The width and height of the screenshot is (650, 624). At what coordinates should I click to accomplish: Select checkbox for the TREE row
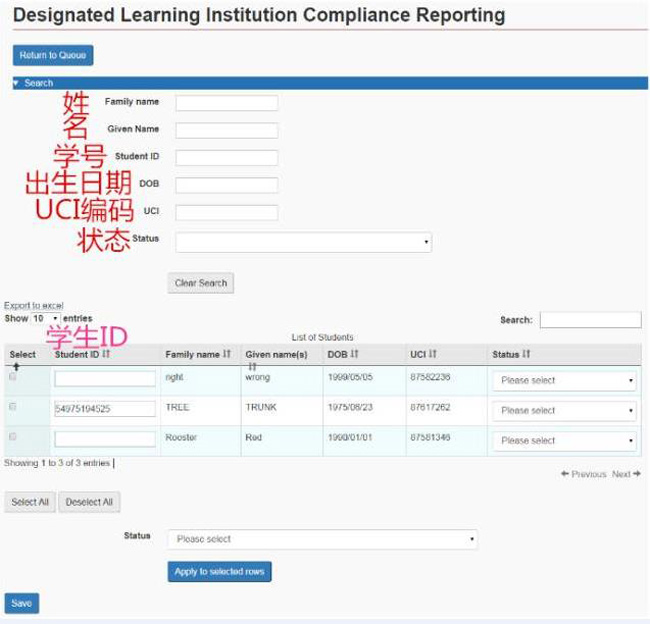(x=13, y=407)
